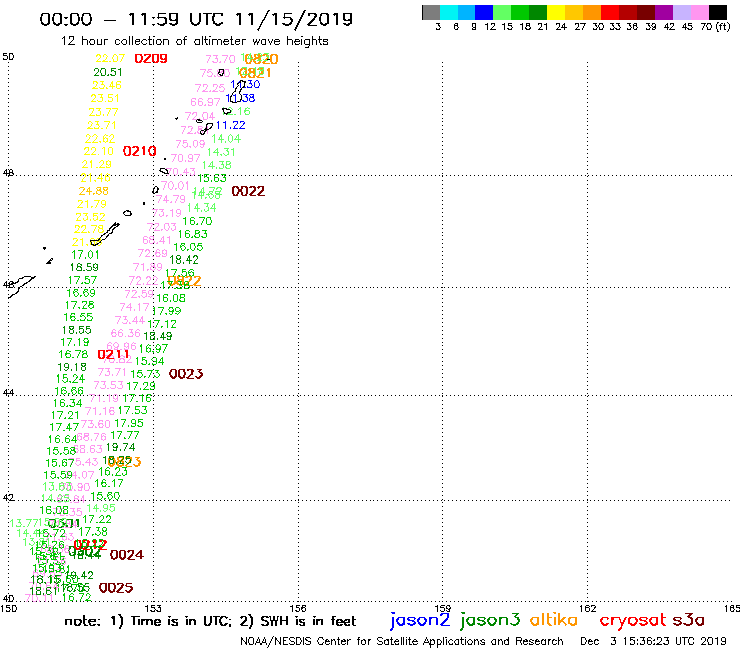The height and width of the screenshot is (650, 740).
Task: Click the cyan 6 ft legend swatch
Action: (449, 13)
